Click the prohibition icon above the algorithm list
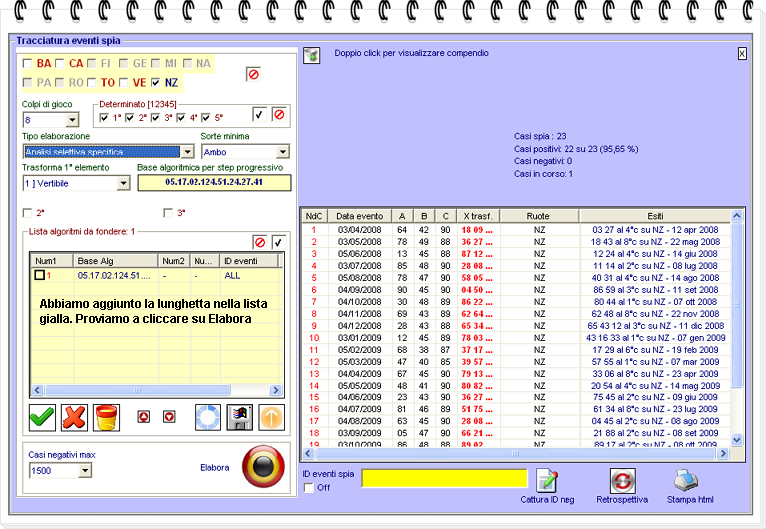This screenshot has height=529, width=766. tap(260, 242)
